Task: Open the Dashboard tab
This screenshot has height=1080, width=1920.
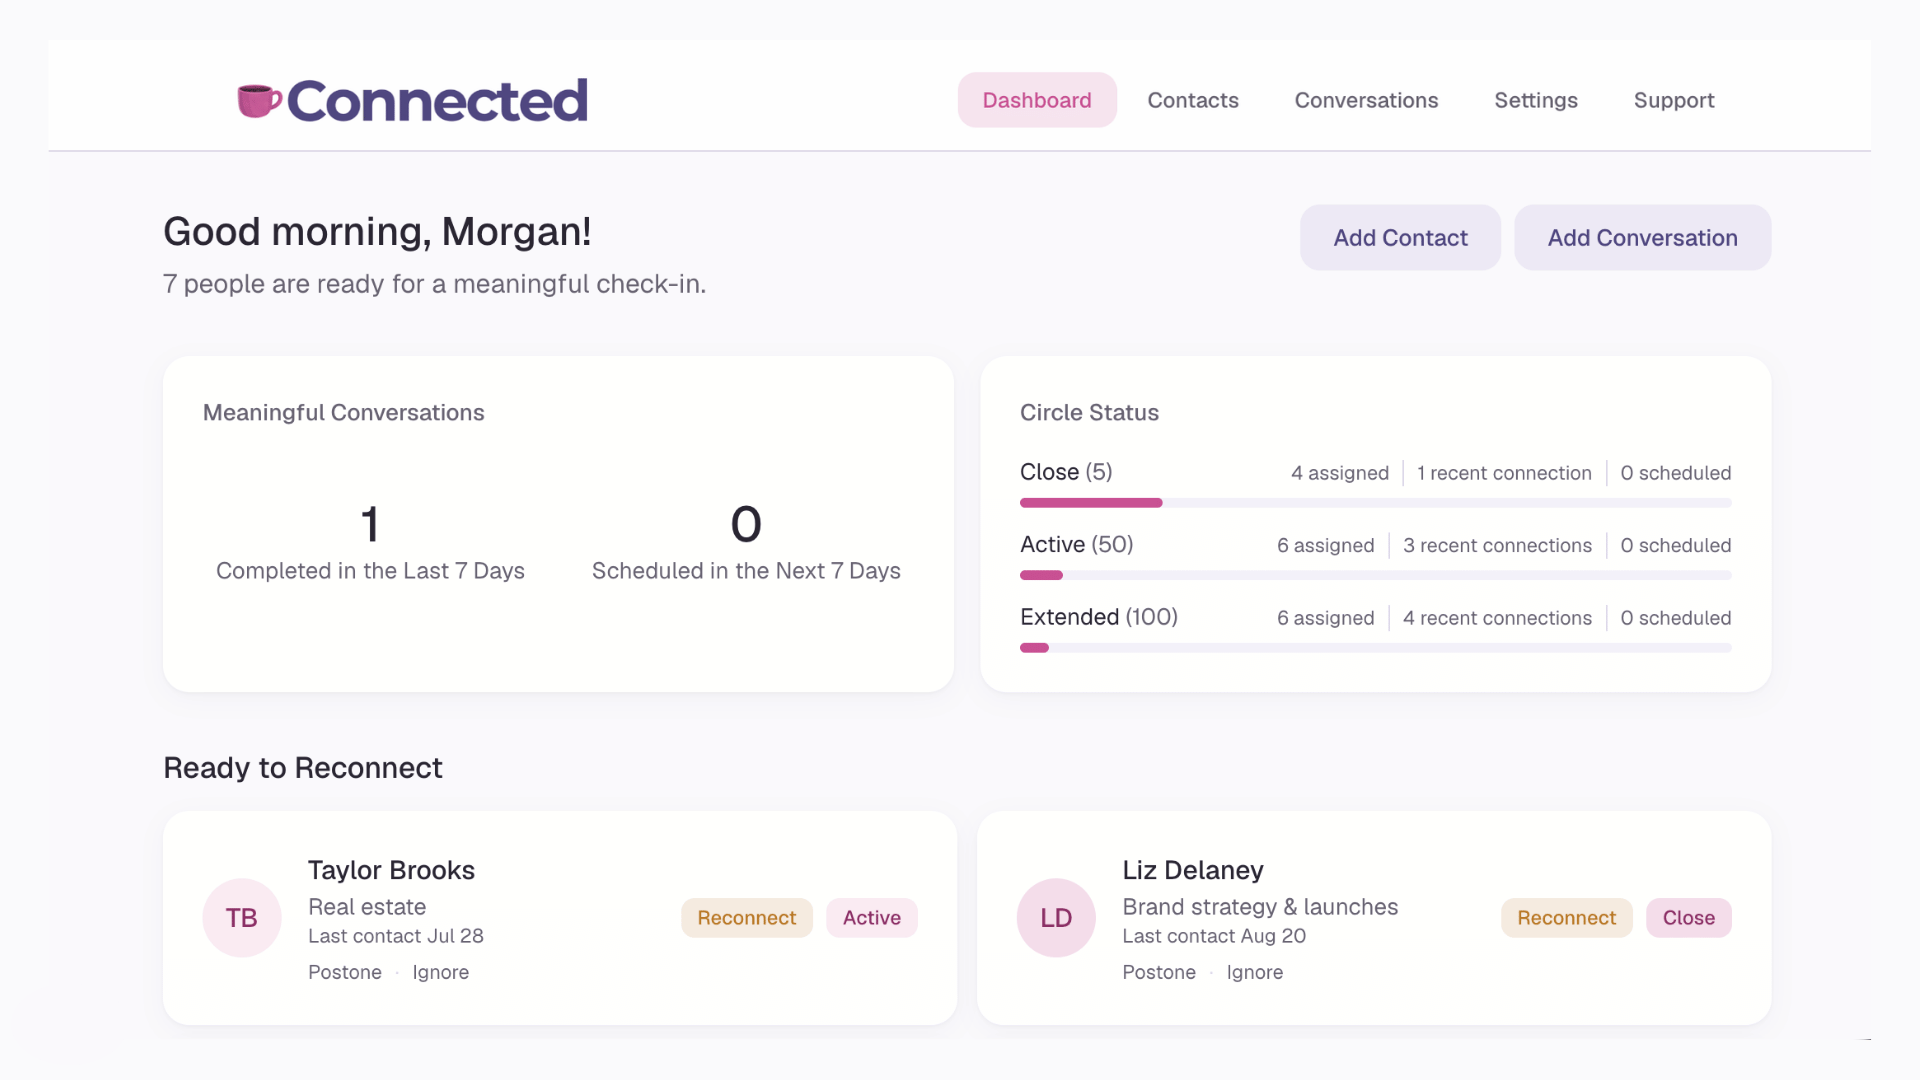Action: (x=1037, y=100)
